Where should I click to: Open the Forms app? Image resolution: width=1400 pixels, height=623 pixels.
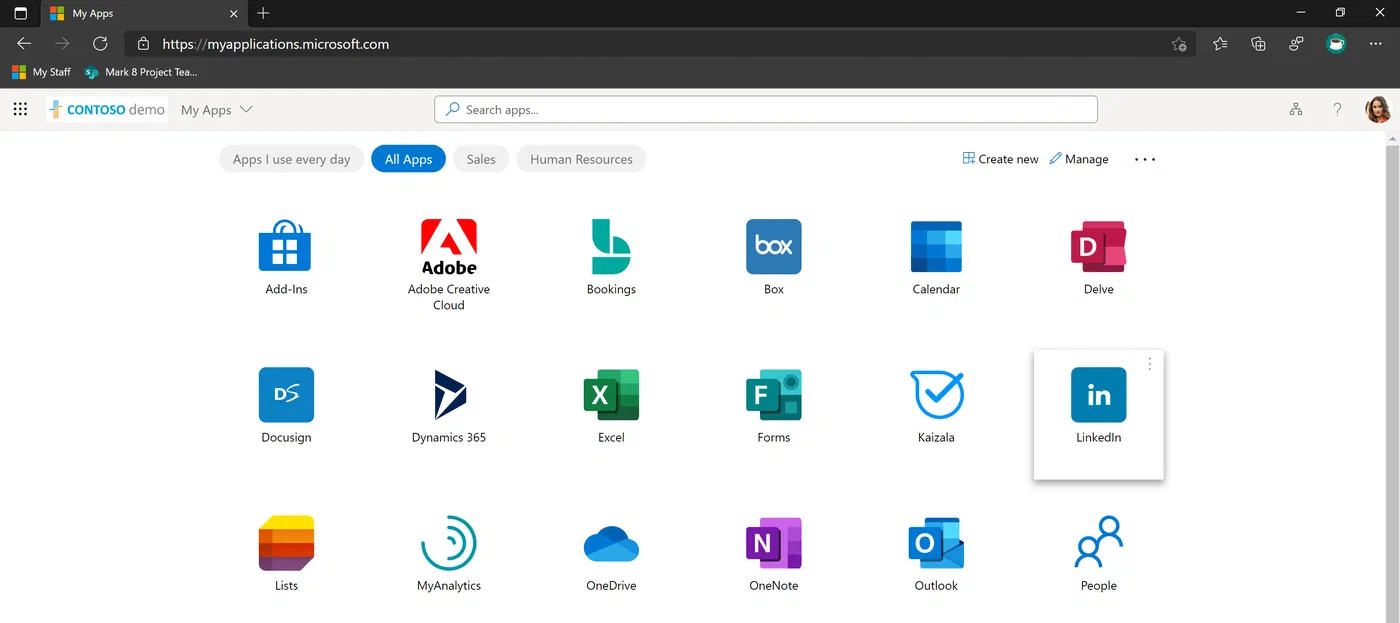[x=774, y=395]
